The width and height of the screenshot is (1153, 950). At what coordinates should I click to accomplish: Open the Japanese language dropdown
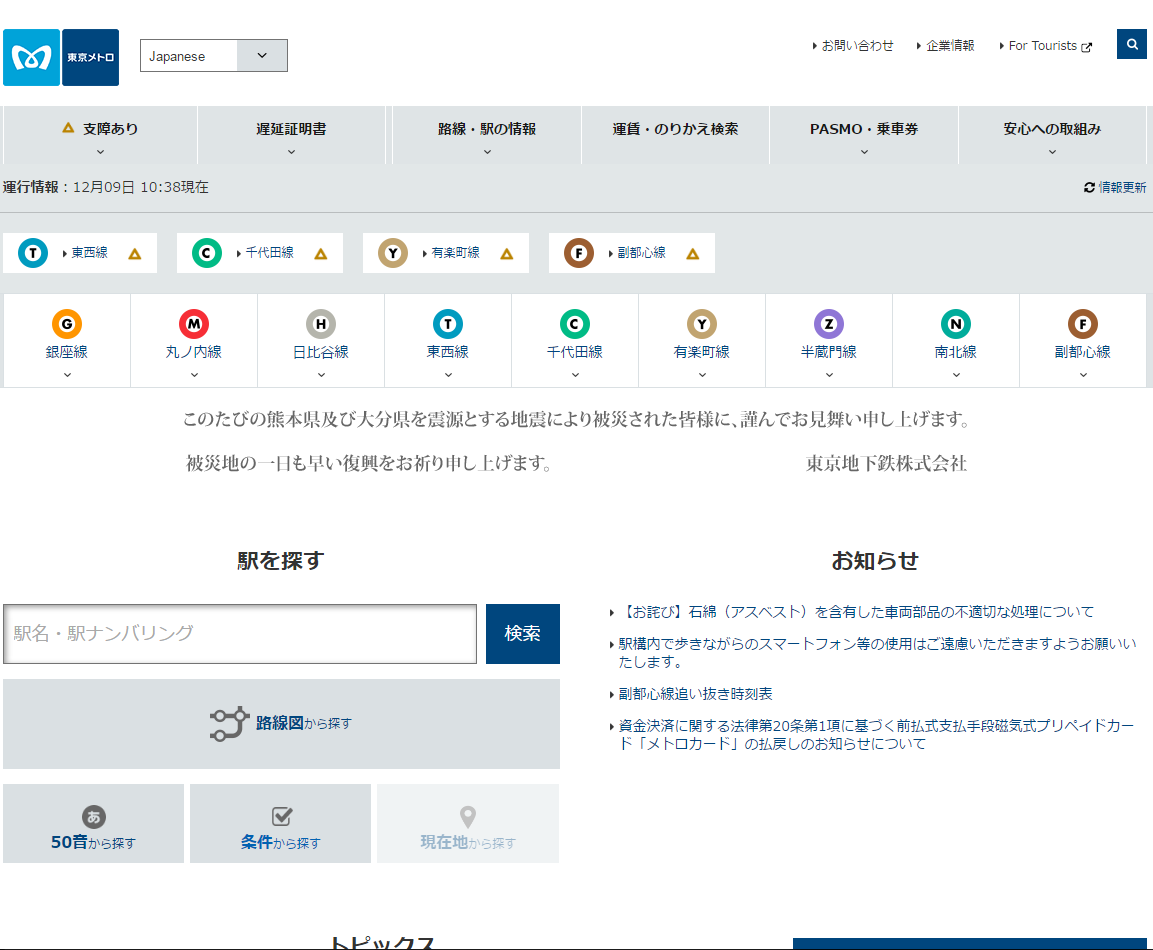[214, 56]
